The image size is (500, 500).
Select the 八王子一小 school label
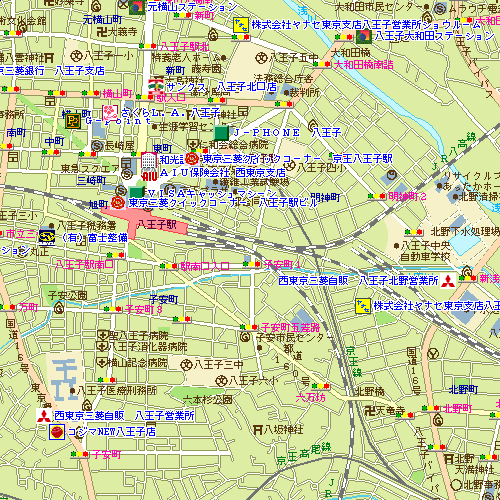[x=109, y=55]
